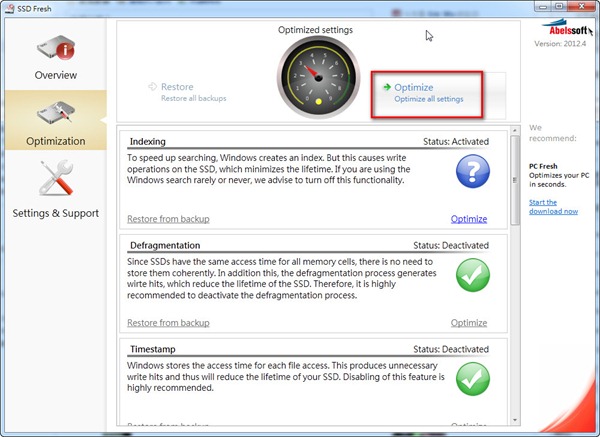Click the Optimized settings label
This screenshot has height=437, width=600.
tap(315, 30)
